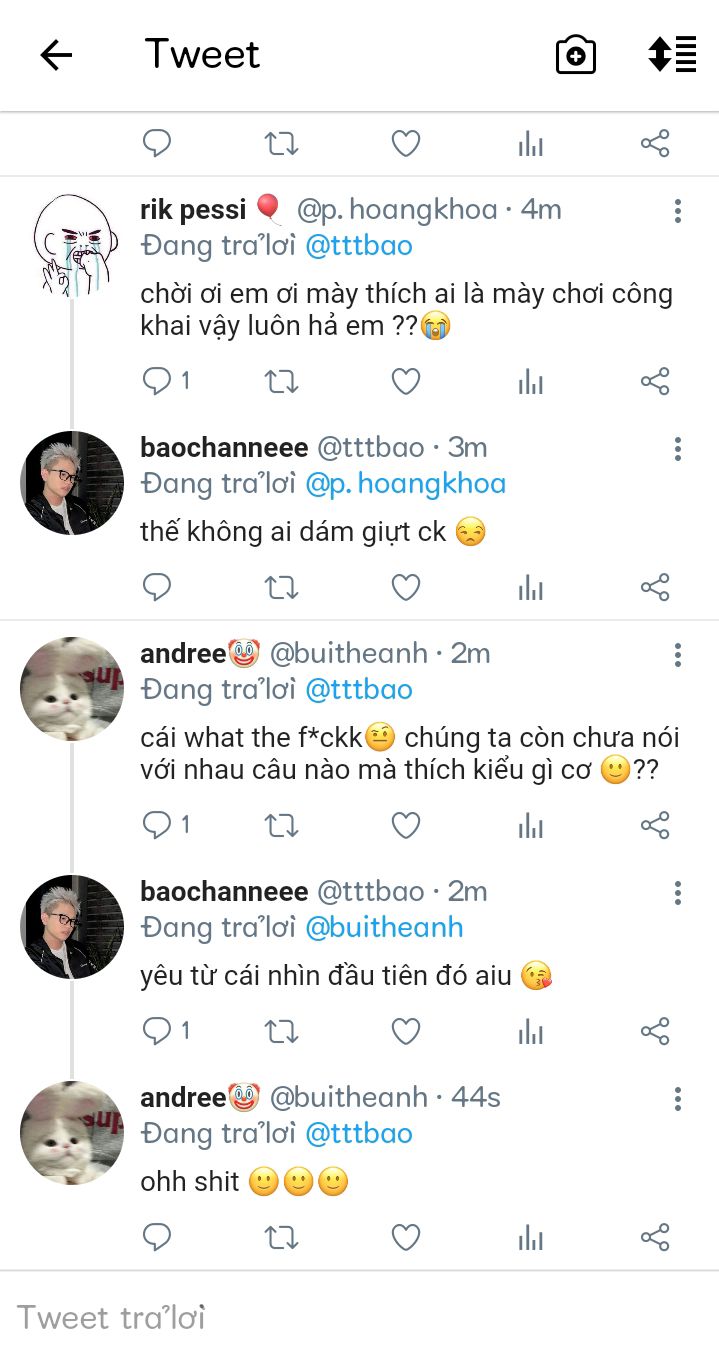
Task: Open the @buitheanh mention link
Action: (x=384, y=927)
